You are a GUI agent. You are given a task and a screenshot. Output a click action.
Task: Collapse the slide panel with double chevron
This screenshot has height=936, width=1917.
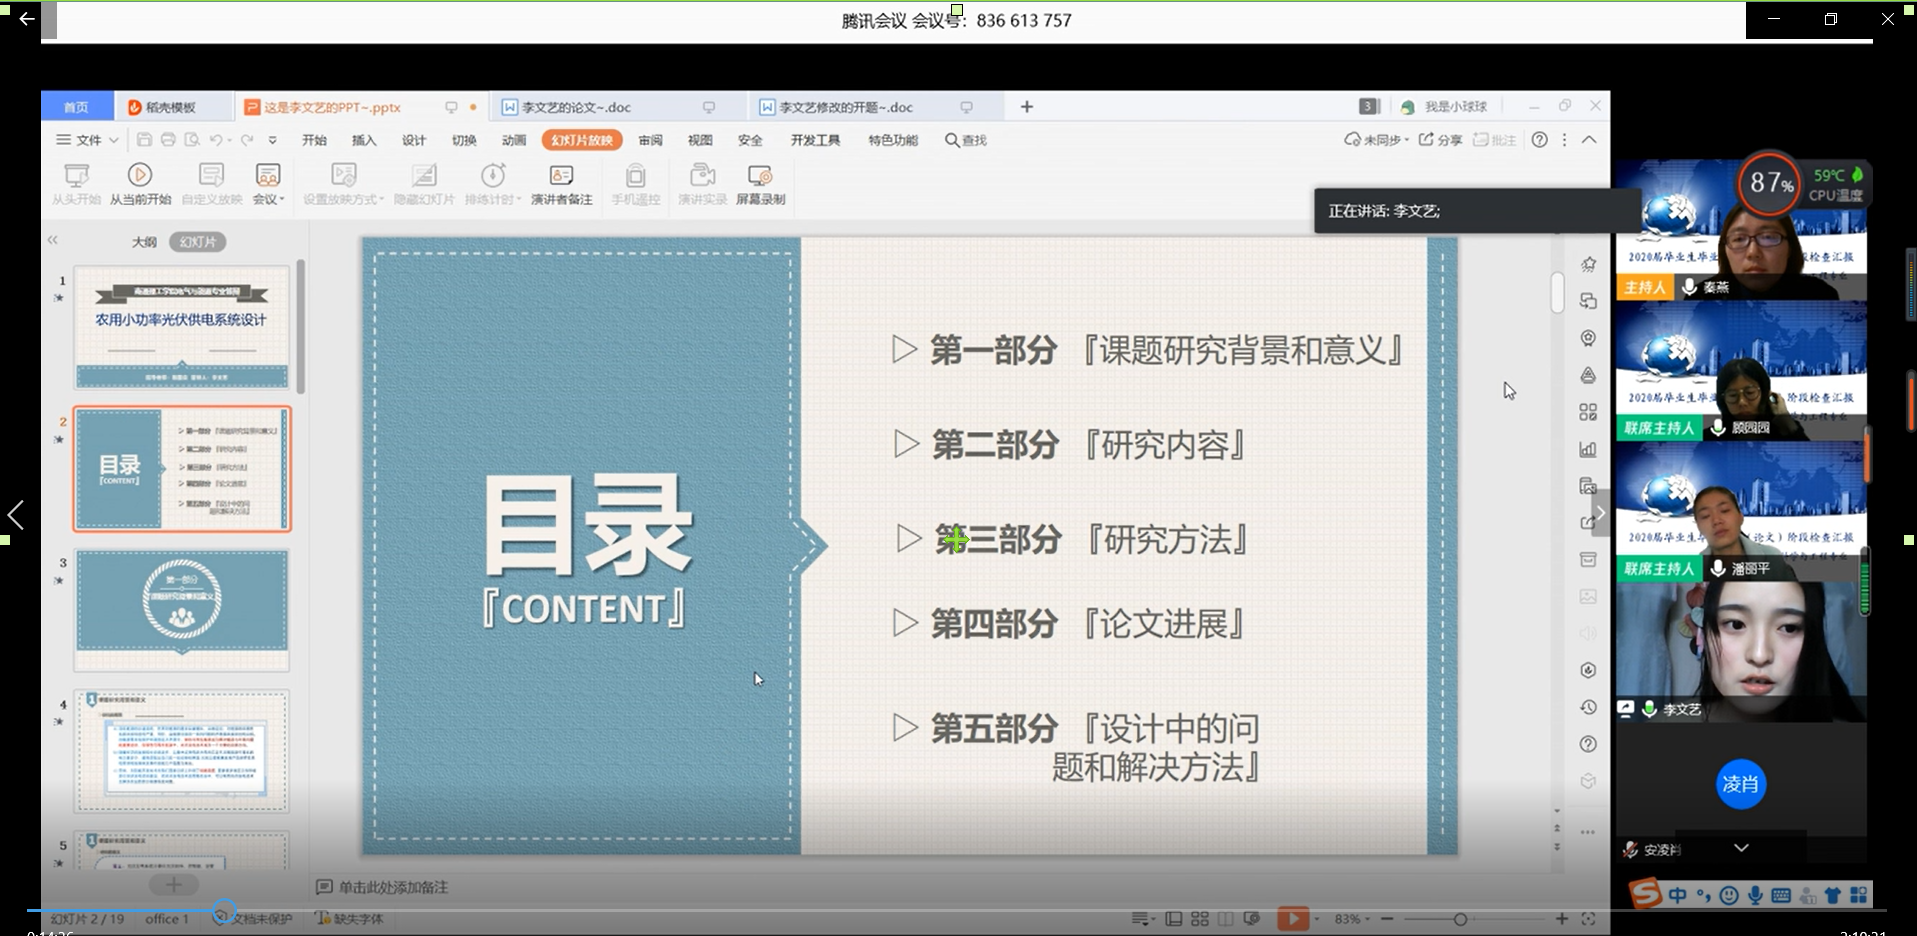tap(52, 240)
